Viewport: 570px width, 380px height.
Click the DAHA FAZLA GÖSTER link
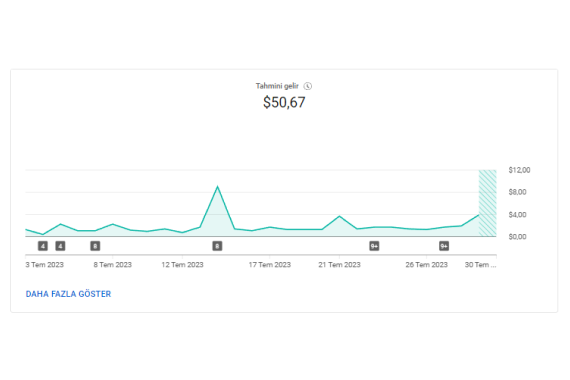[68, 294]
